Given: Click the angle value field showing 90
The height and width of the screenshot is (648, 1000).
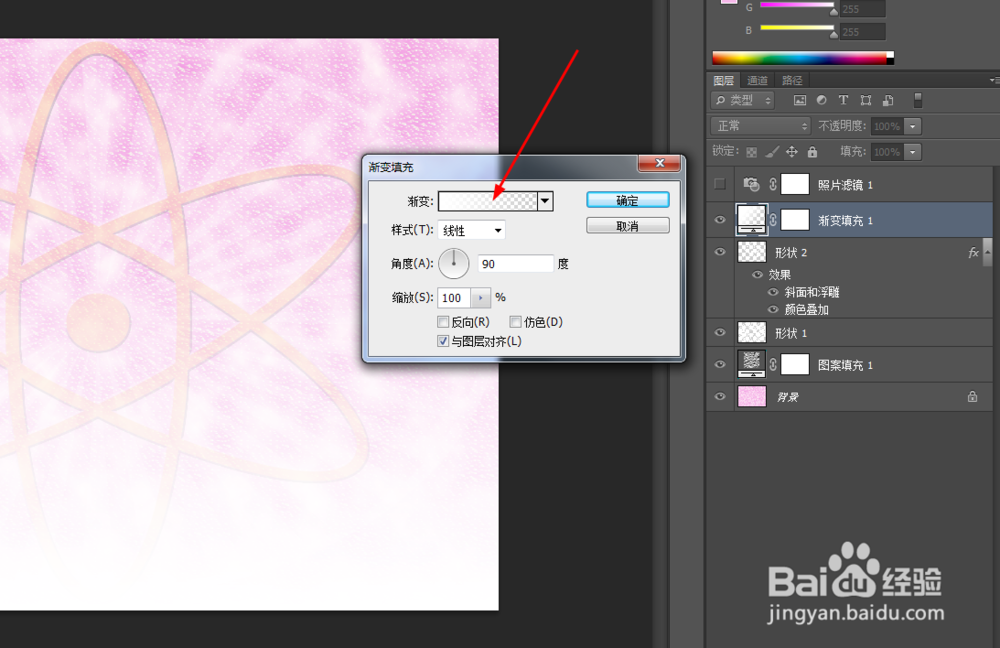Looking at the screenshot, I should [515, 263].
